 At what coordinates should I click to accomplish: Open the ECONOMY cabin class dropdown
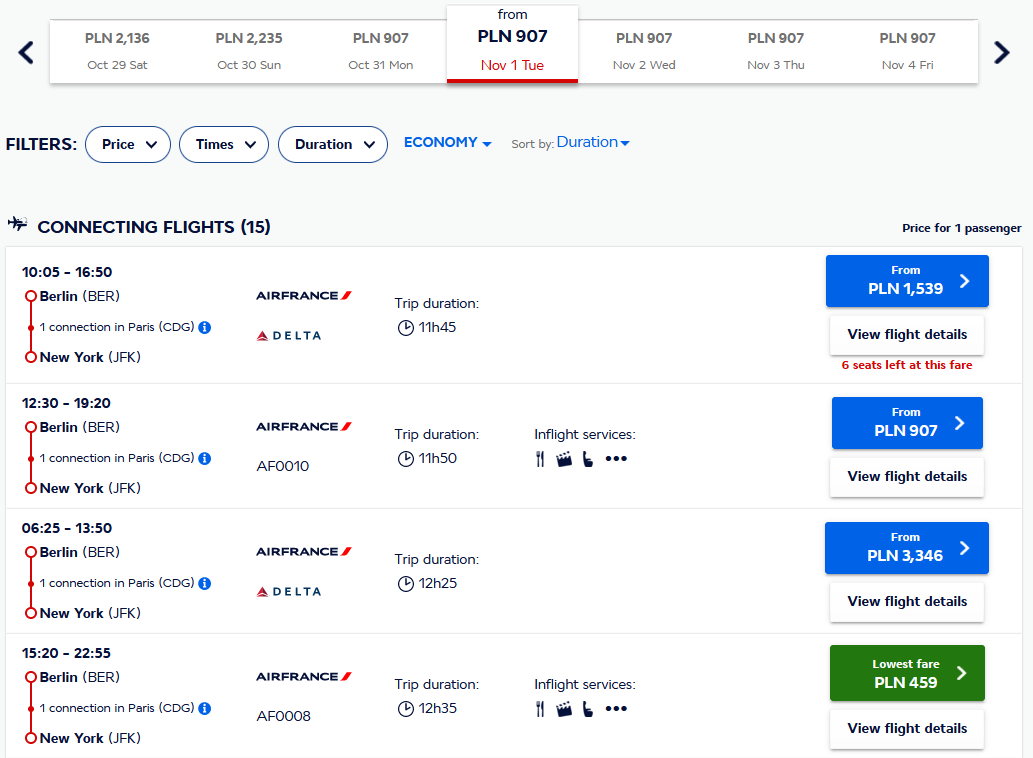447,142
